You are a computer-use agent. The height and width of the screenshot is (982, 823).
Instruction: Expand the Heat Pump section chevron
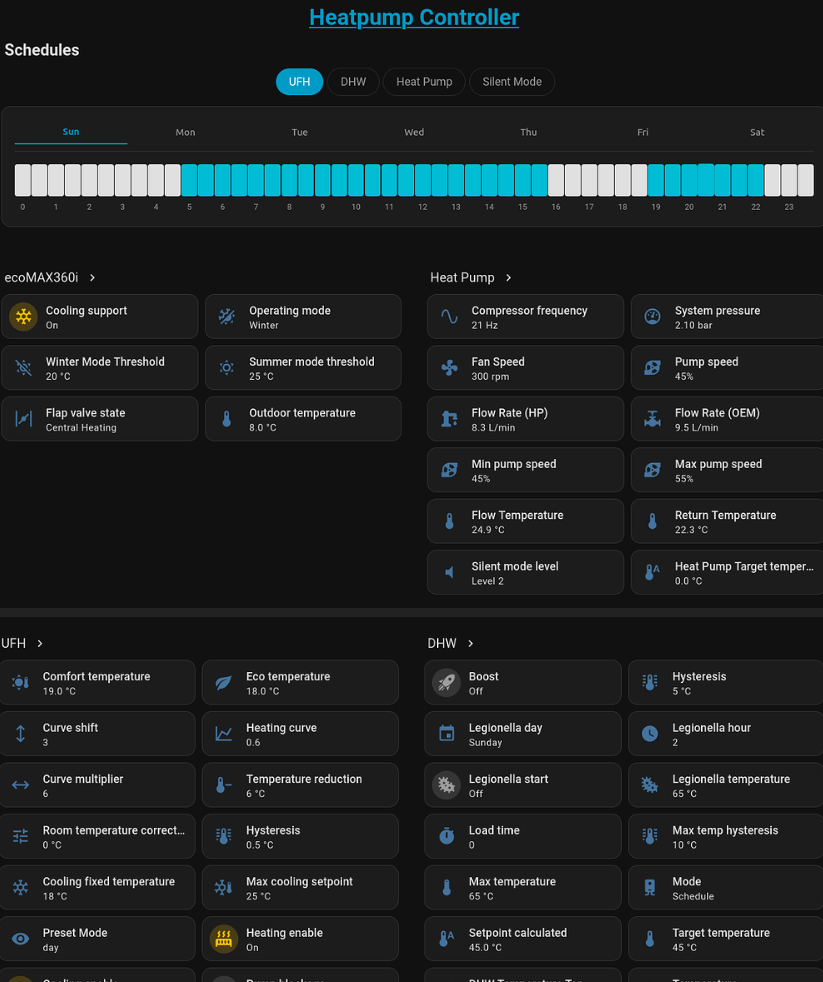(x=508, y=278)
